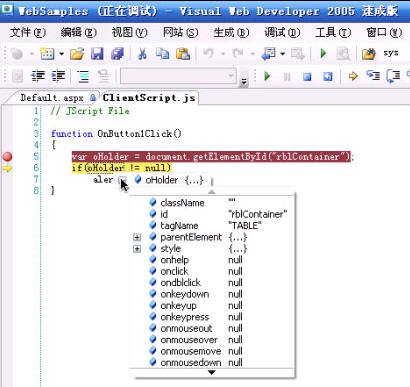This screenshot has width=410, height=387.
Task: Click the // JScript File comment line
Action: (x=90, y=111)
